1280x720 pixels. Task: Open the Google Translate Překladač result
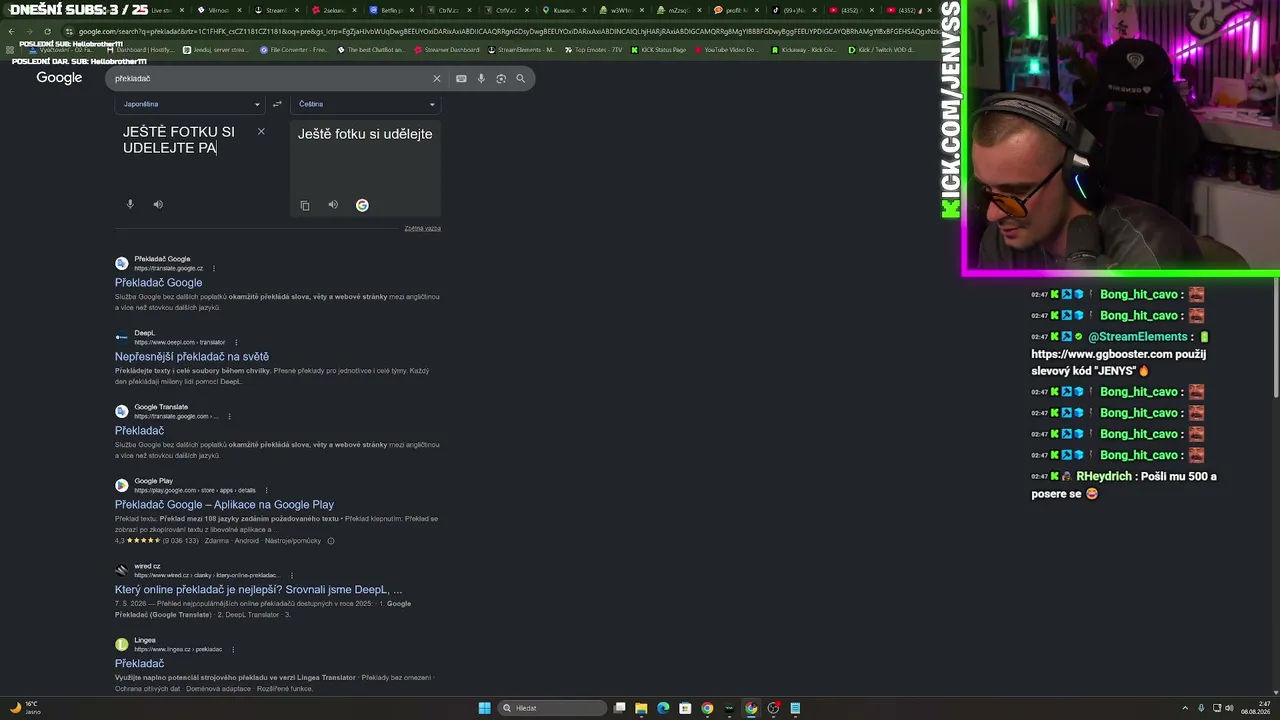click(x=139, y=431)
